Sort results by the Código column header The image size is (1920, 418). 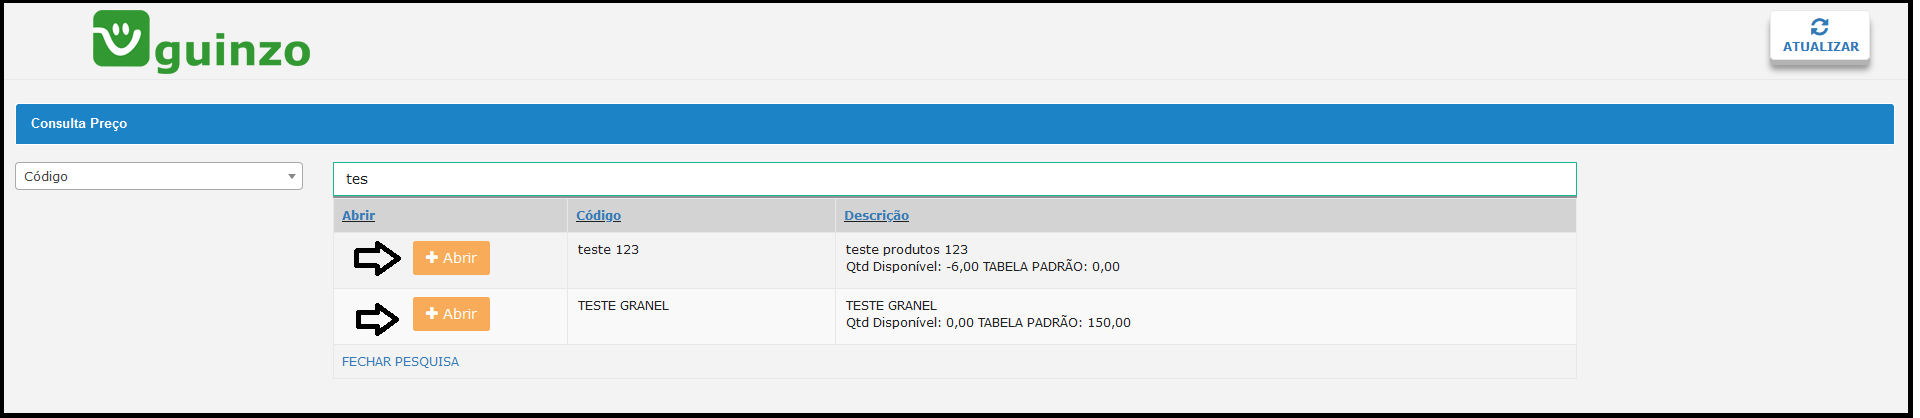tap(598, 215)
